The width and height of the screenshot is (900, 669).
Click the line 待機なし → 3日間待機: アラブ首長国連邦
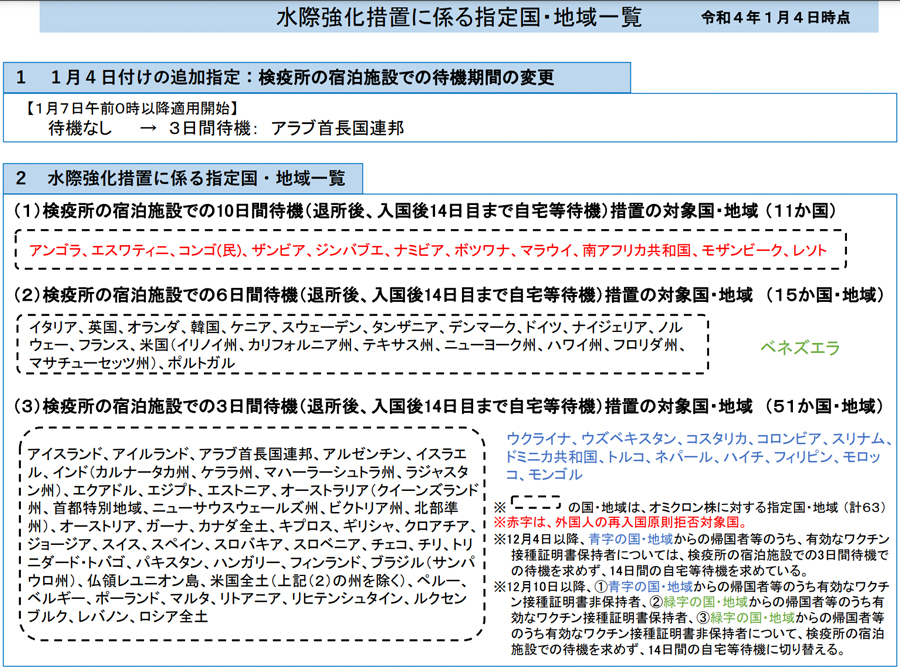pyautogui.click(x=226, y=127)
